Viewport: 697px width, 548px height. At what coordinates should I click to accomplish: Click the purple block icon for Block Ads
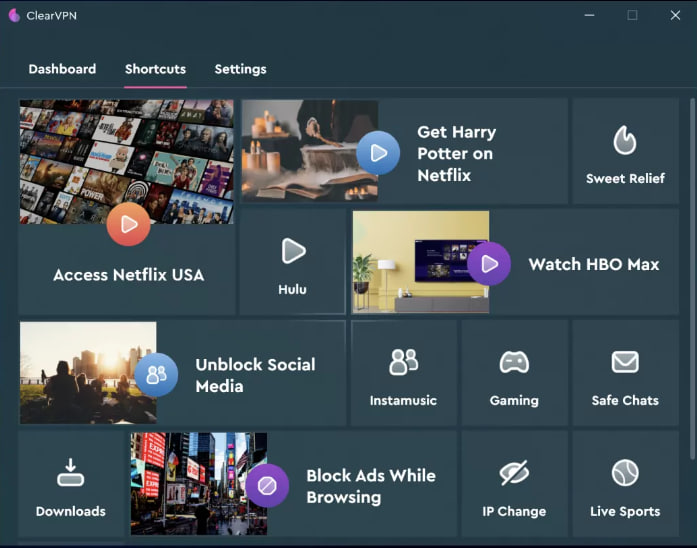[267, 486]
